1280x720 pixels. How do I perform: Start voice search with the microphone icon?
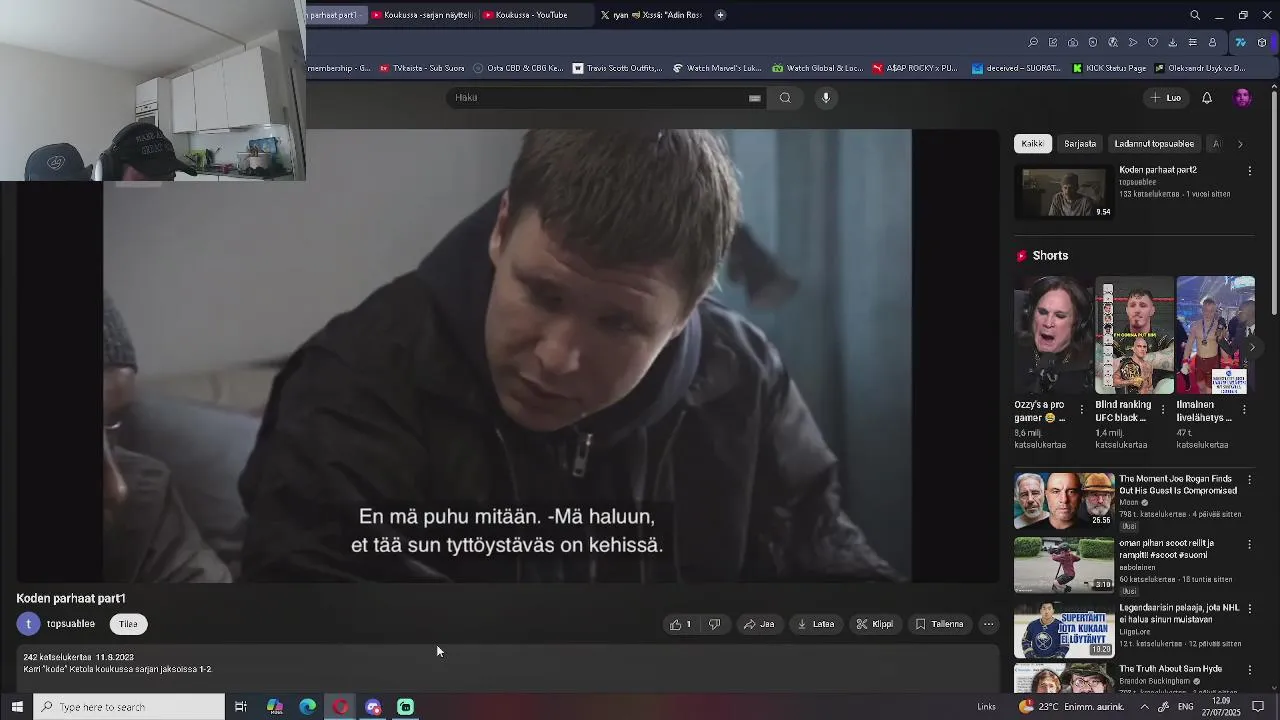(x=826, y=98)
